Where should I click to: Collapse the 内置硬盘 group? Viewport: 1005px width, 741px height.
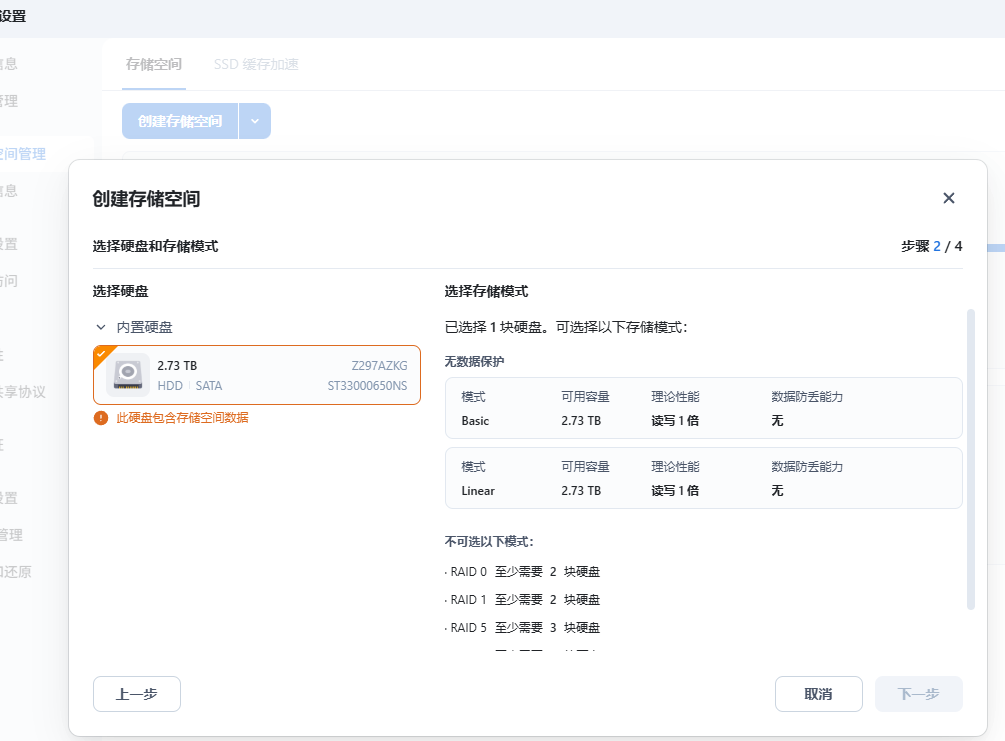(101, 327)
